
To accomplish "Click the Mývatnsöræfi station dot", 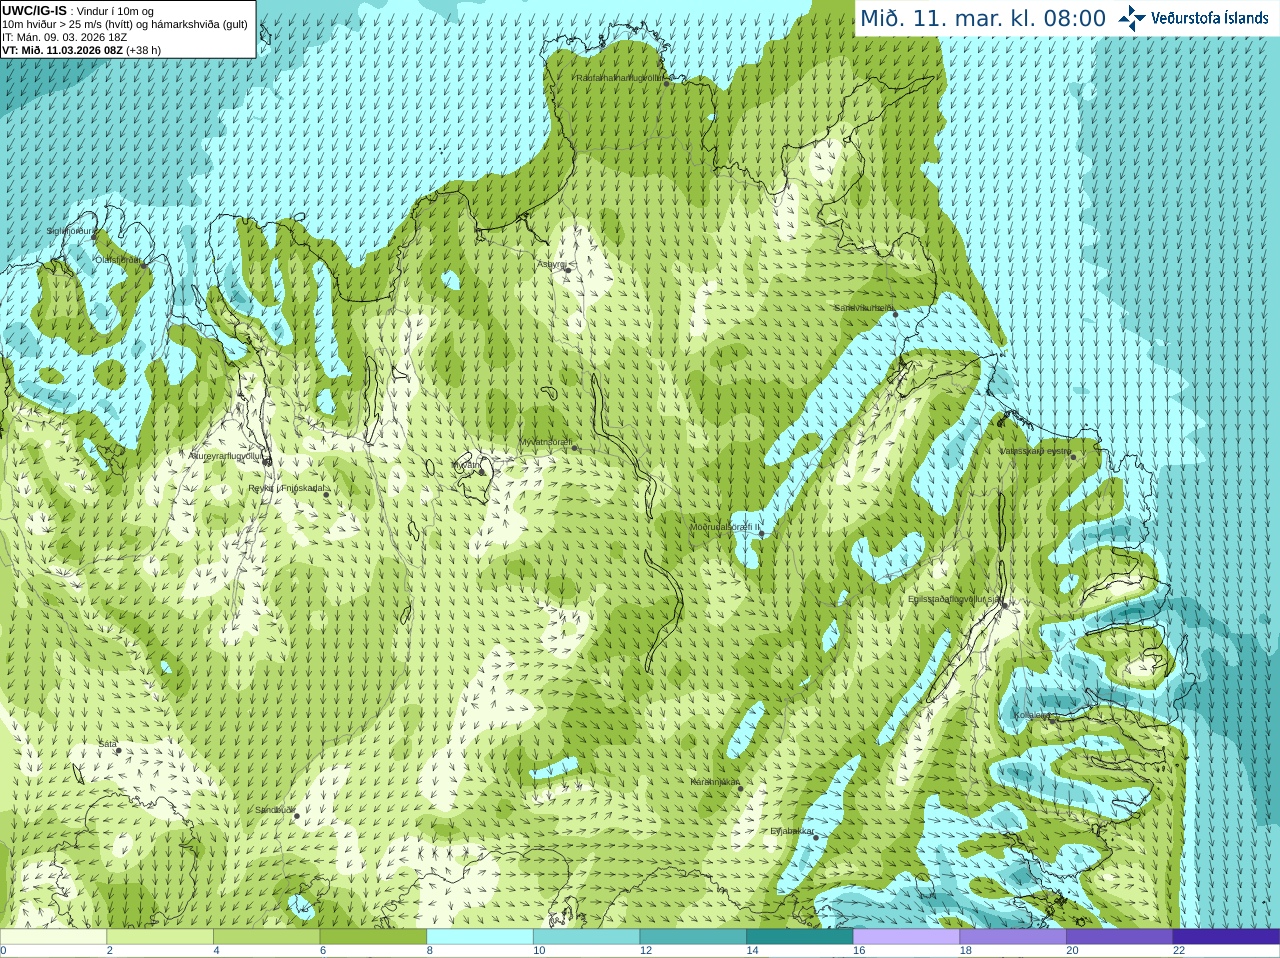I will click(575, 448).
